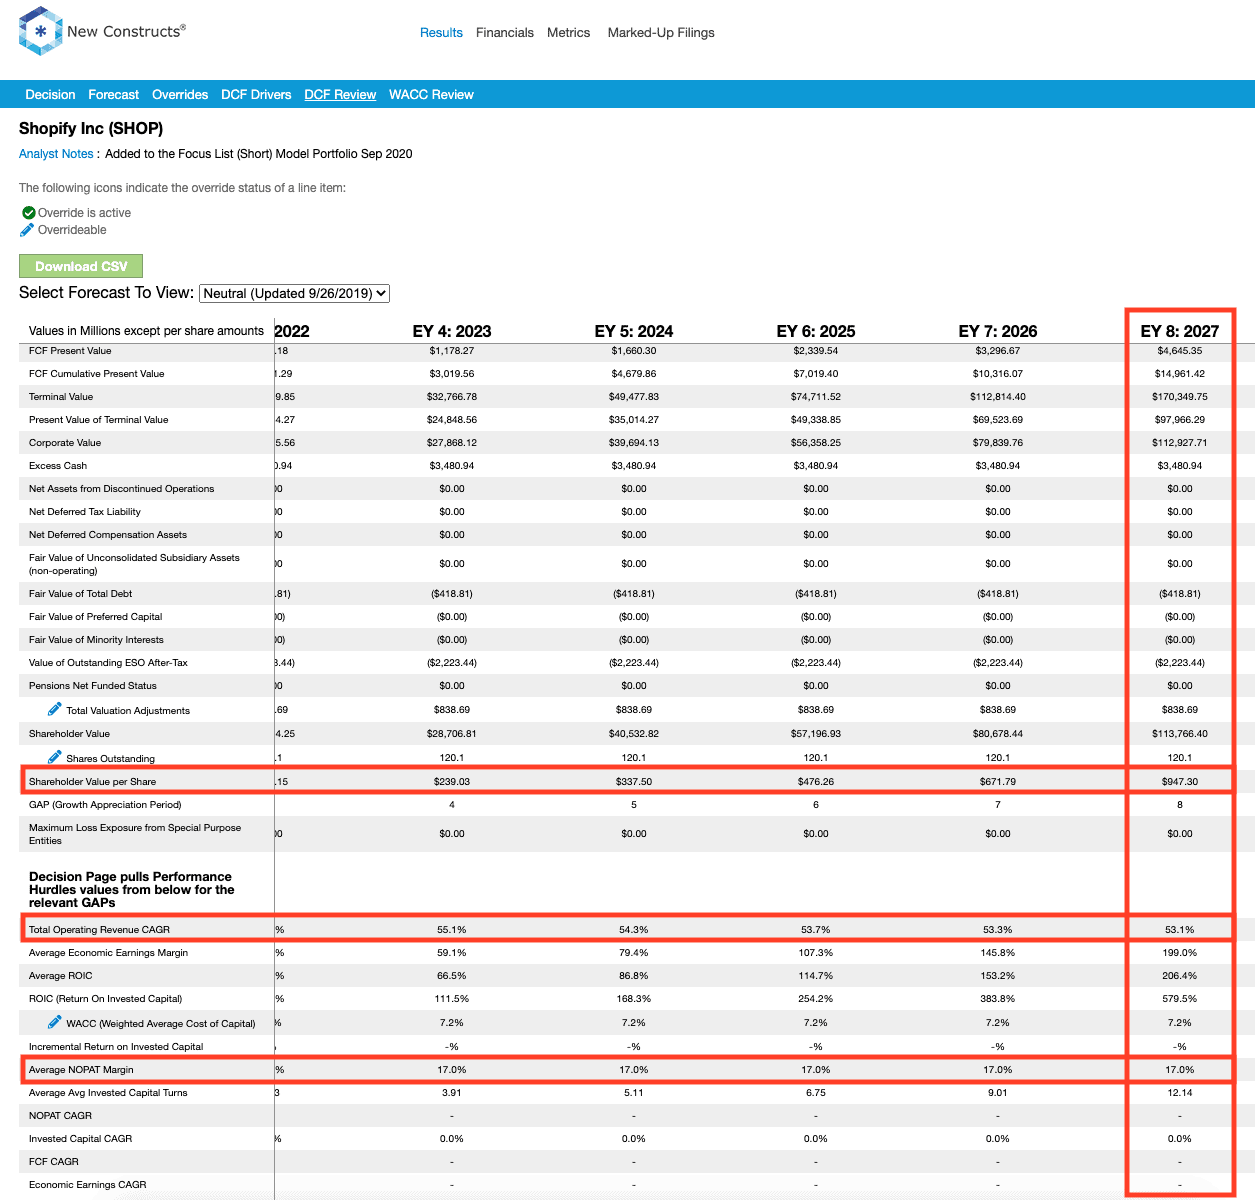This screenshot has width=1255, height=1200.
Task: Click the $170,349.75 Terminal Value cell
Action: click(1180, 397)
